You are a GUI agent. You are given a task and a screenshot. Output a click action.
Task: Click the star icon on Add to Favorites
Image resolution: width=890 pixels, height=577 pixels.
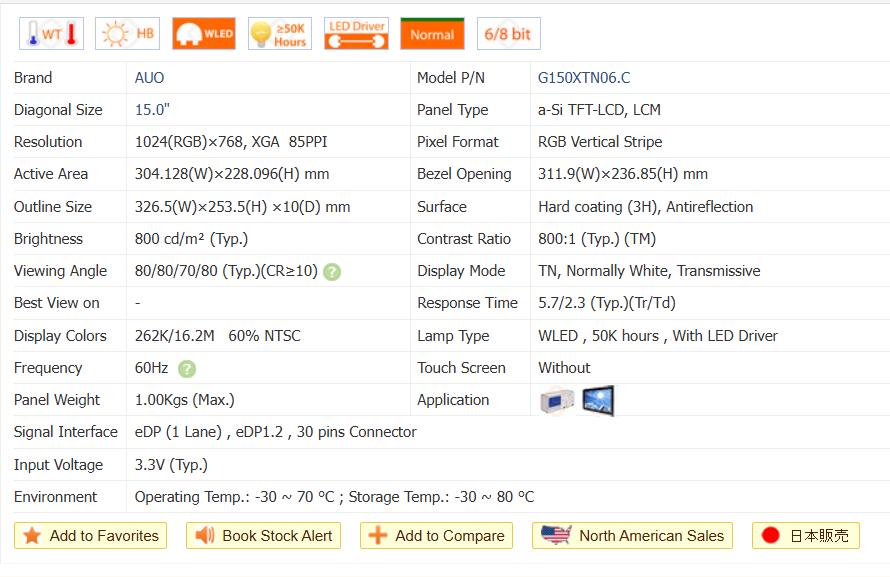tap(32, 536)
